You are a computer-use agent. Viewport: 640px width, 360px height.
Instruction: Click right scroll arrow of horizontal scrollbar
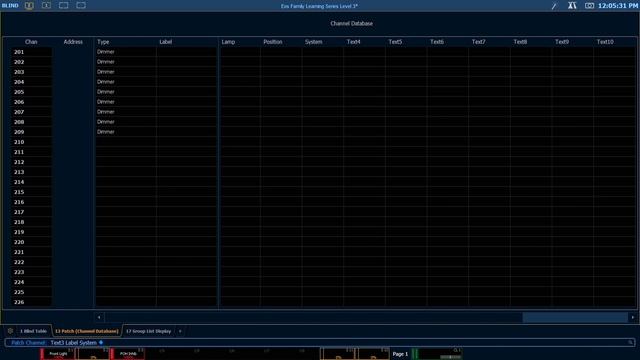633,317
